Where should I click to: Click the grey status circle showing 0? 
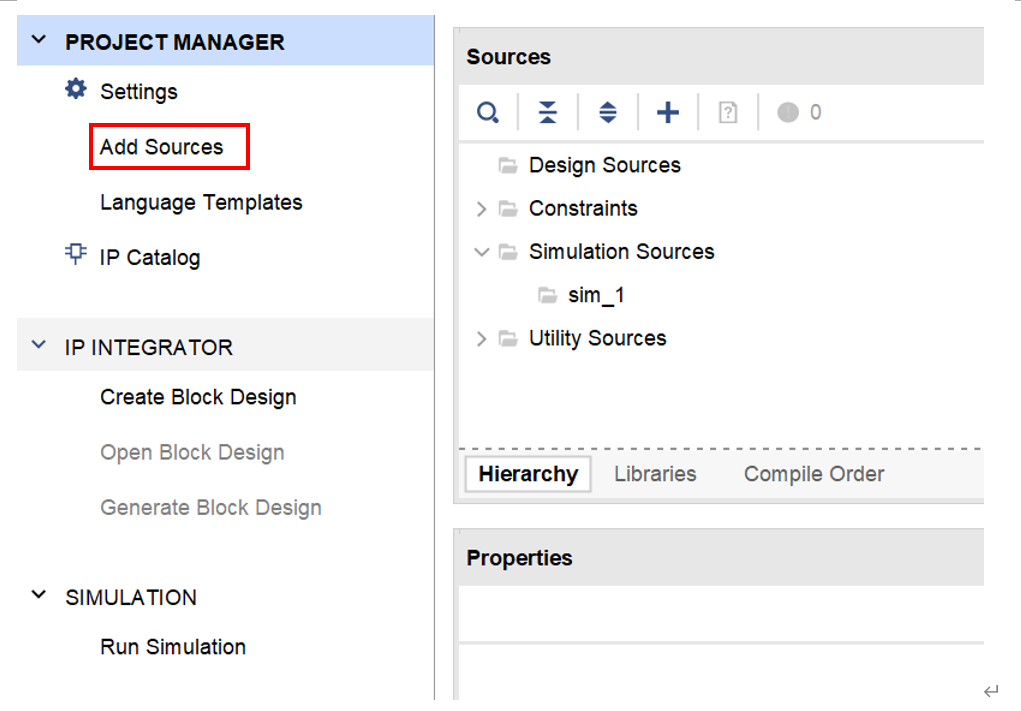(788, 112)
